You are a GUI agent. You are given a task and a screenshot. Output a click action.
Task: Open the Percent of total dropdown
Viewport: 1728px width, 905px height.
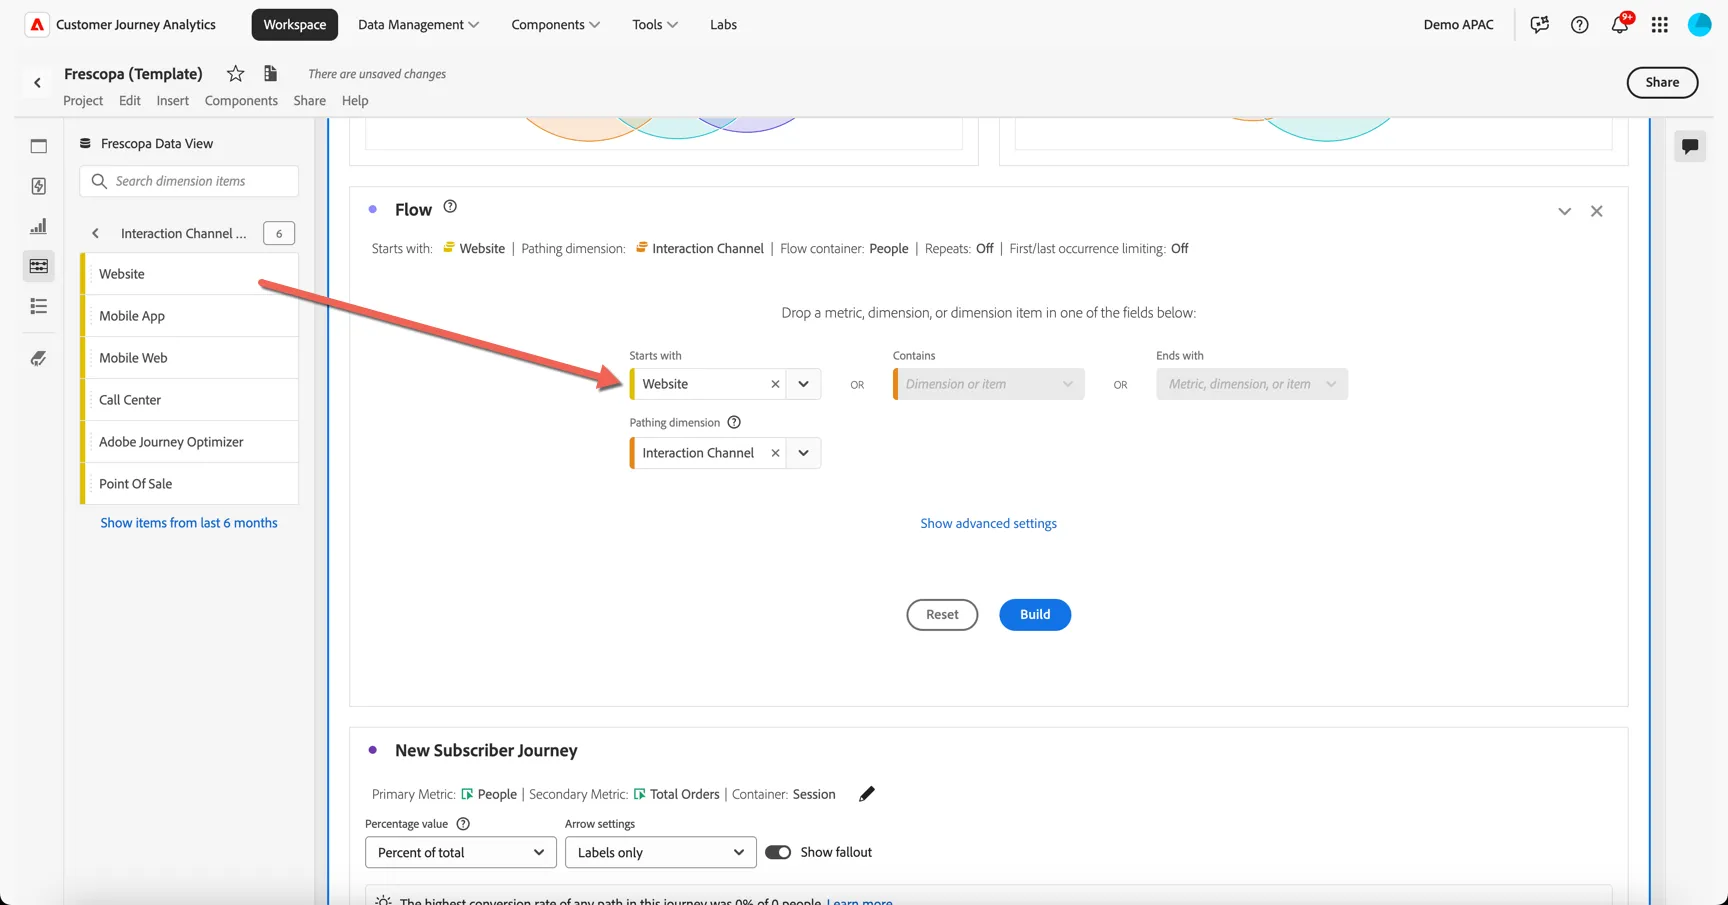(x=461, y=852)
